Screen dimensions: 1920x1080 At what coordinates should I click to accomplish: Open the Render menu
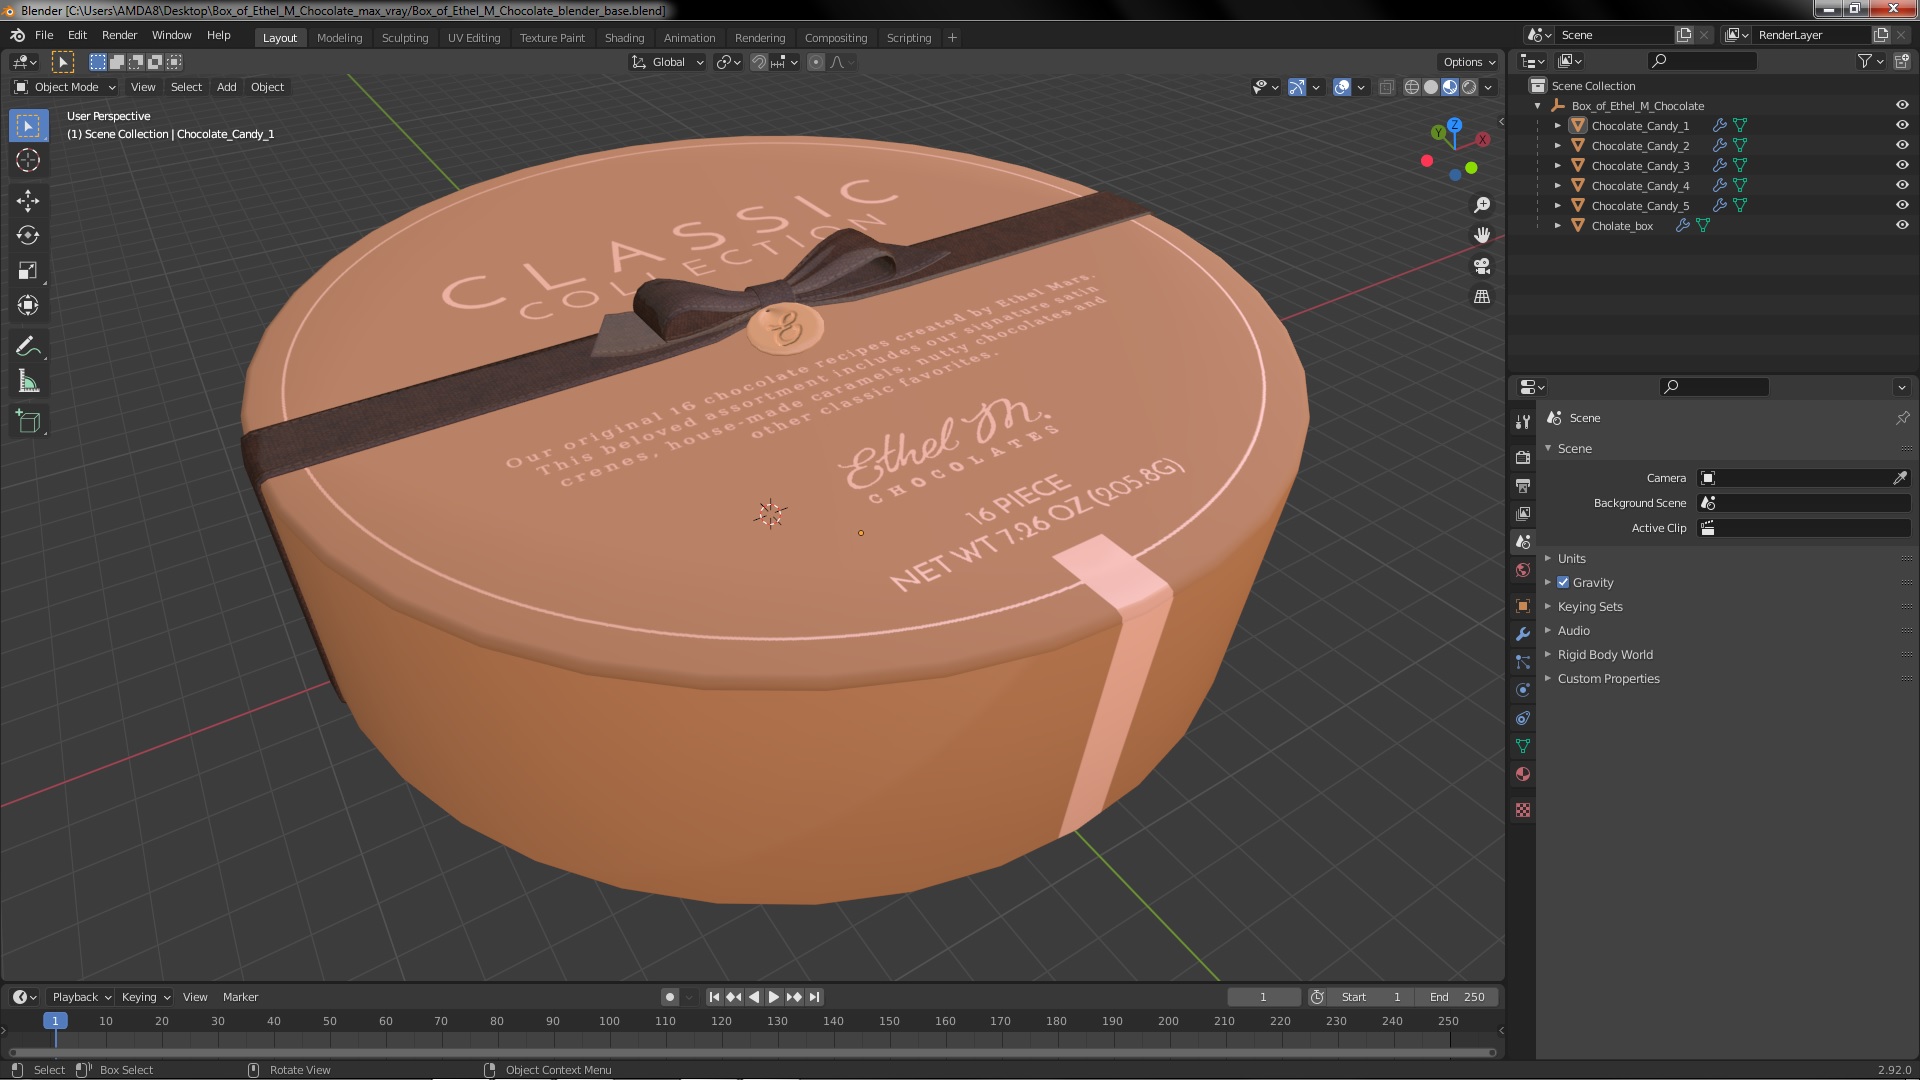(119, 35)
